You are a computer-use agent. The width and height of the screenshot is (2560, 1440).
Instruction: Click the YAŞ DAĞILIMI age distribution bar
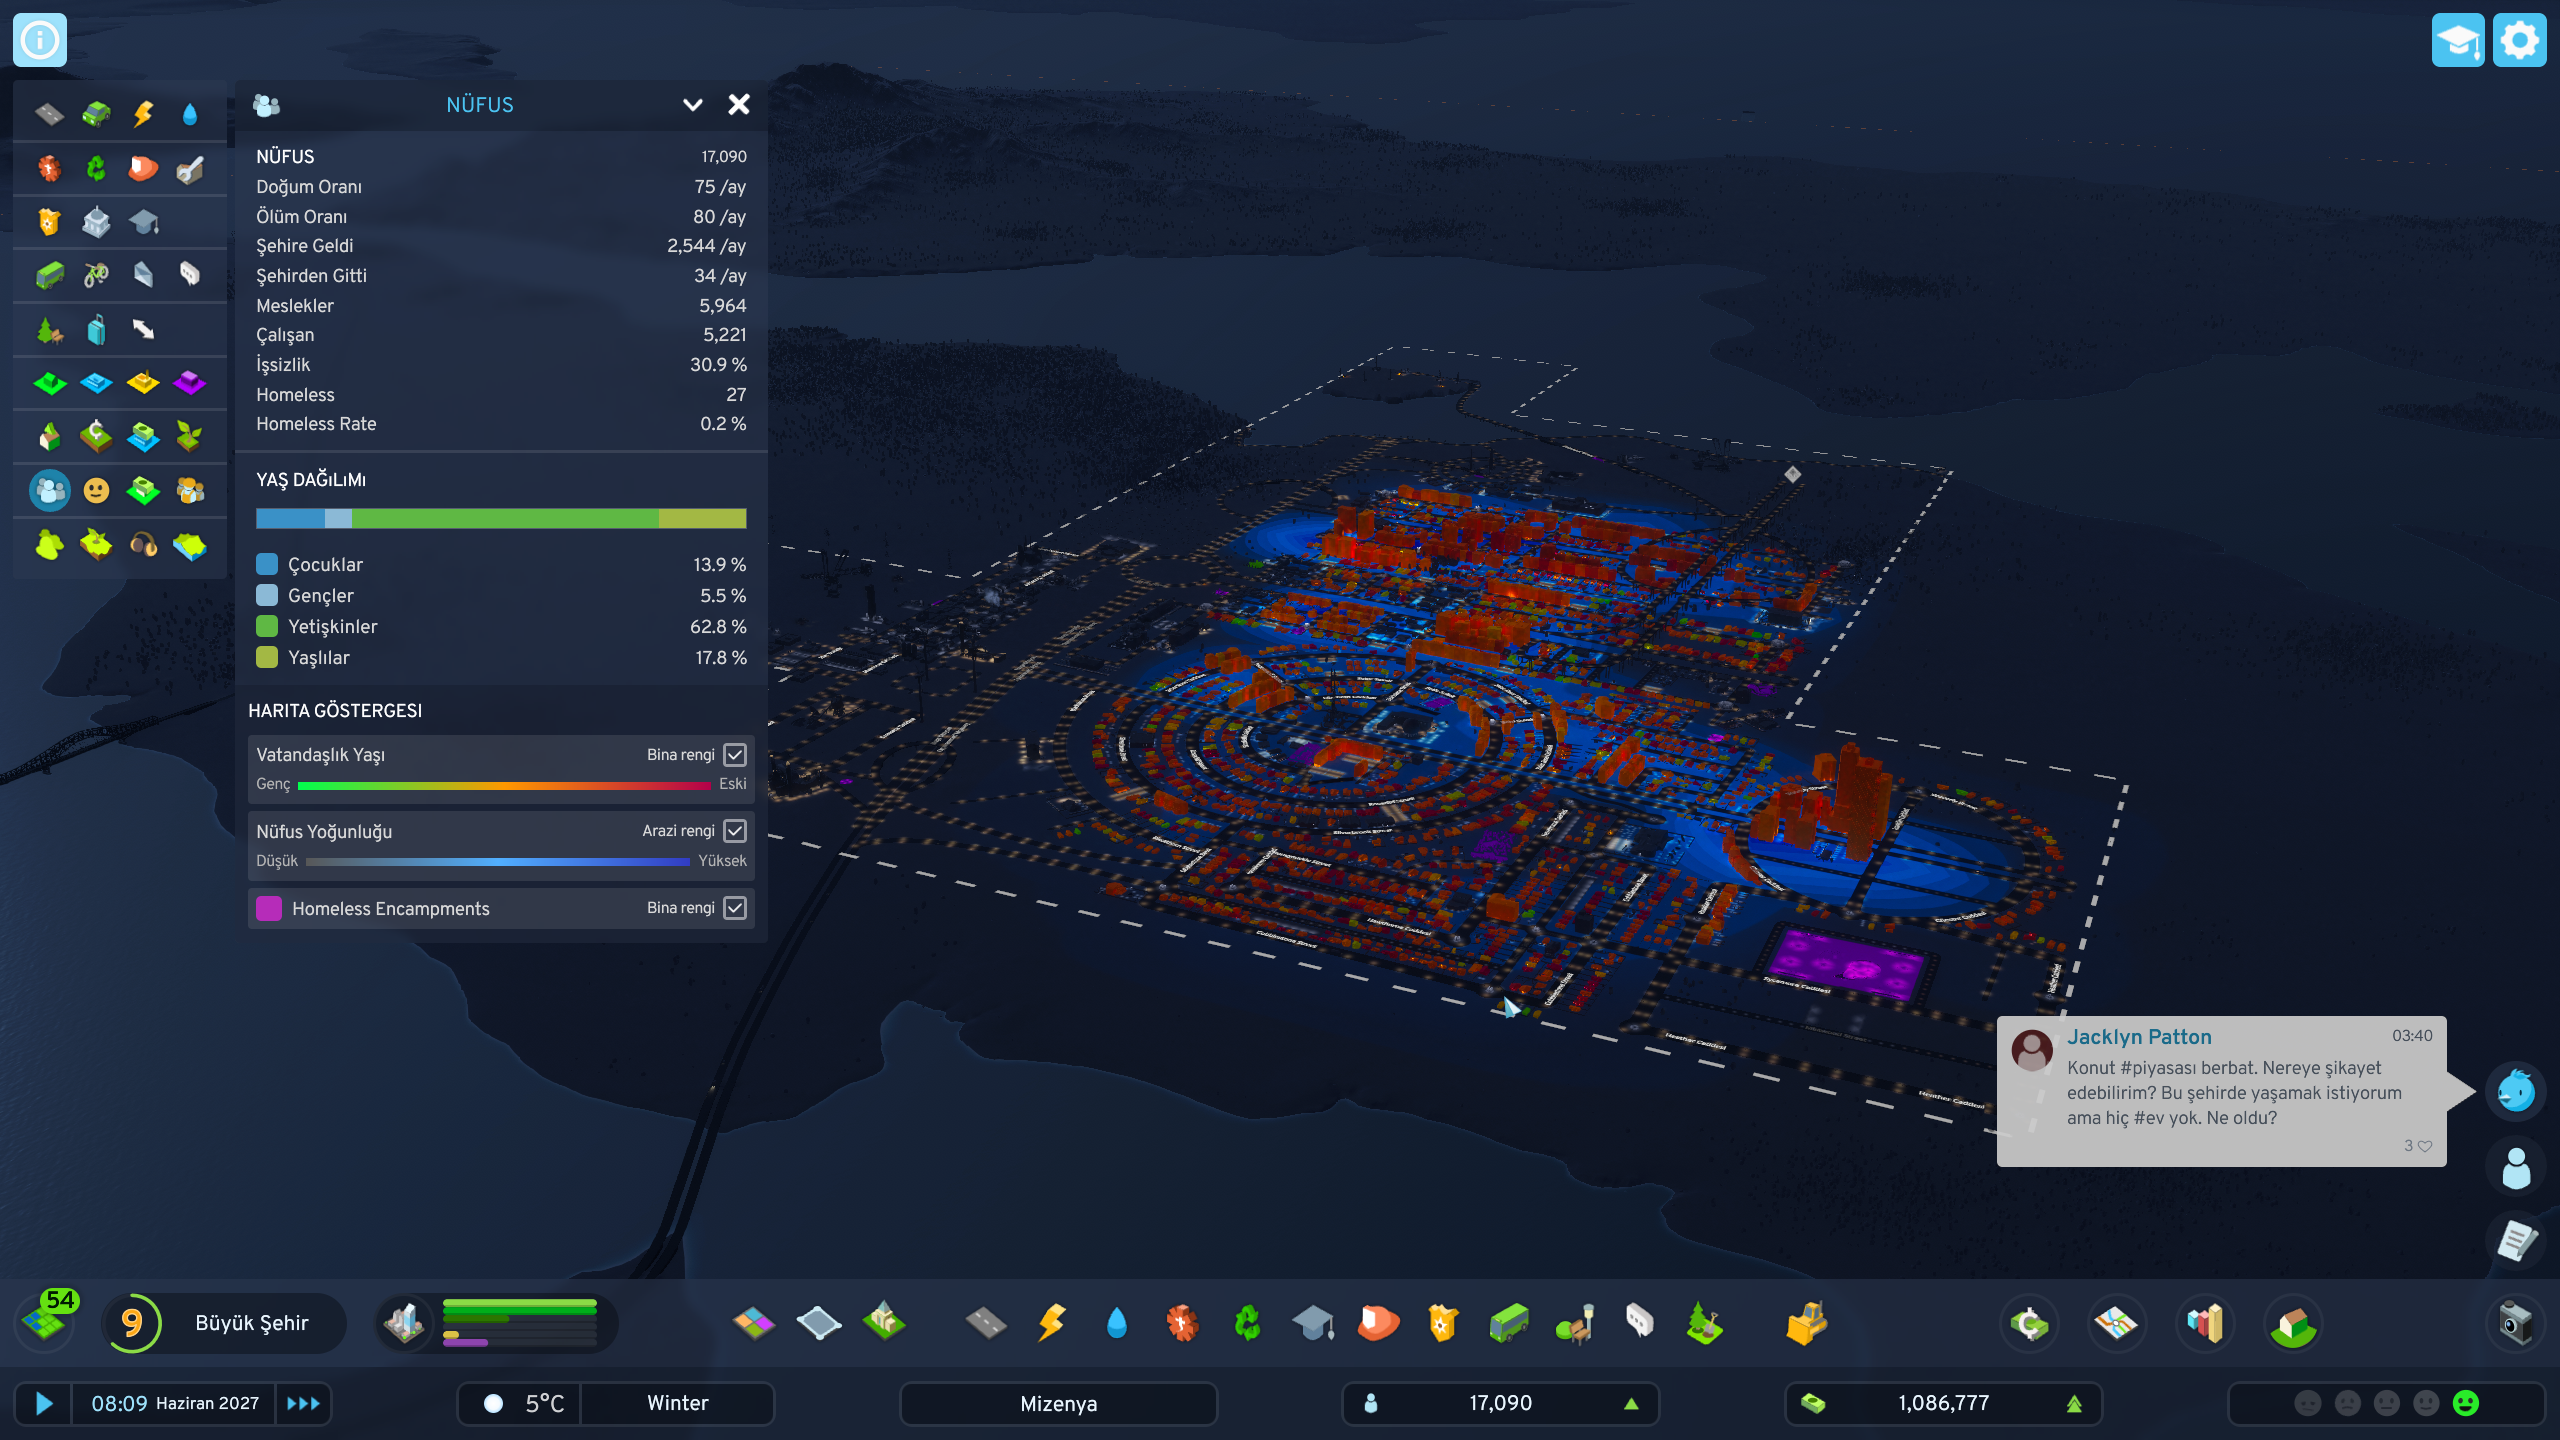(501, 518)
